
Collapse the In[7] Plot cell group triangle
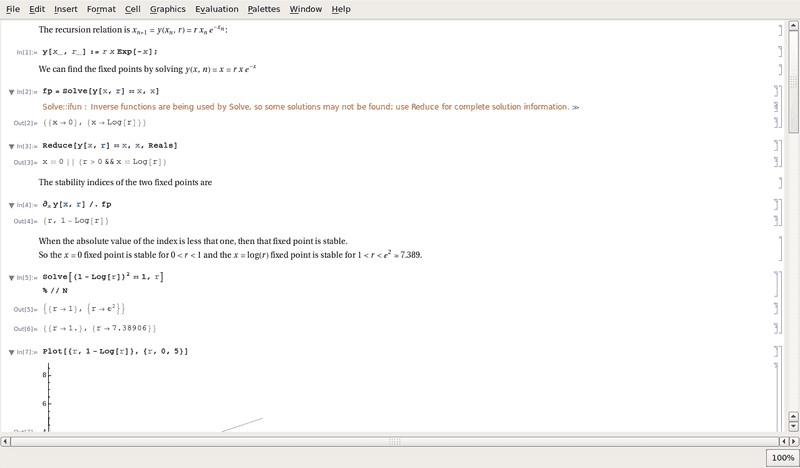point(11,352)
